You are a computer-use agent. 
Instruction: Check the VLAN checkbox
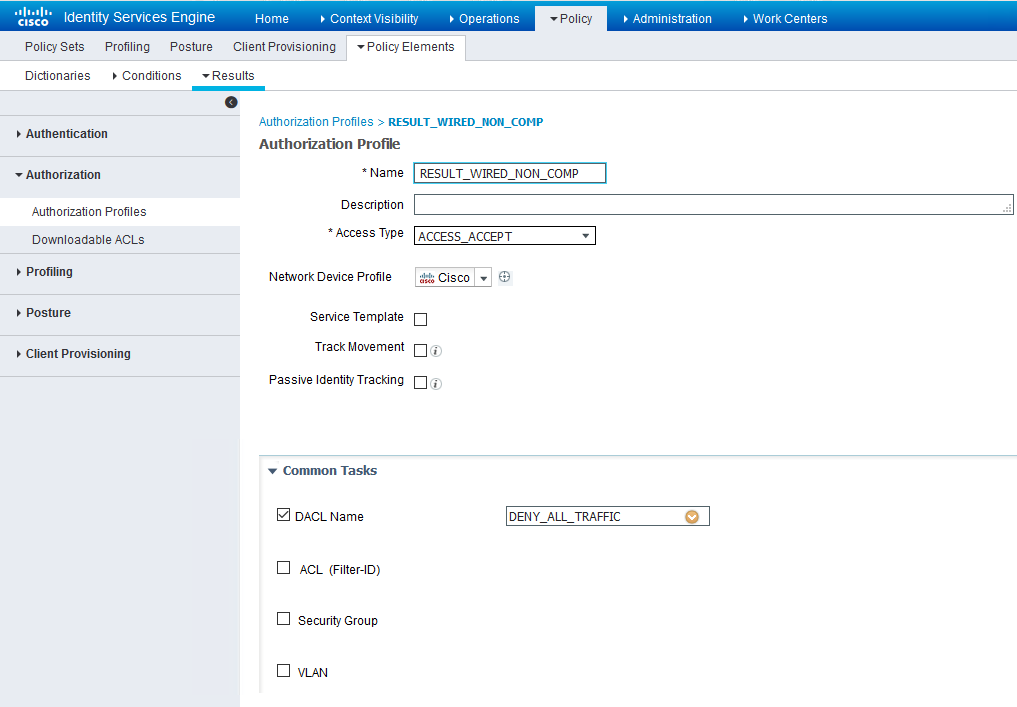pos(283,671)
